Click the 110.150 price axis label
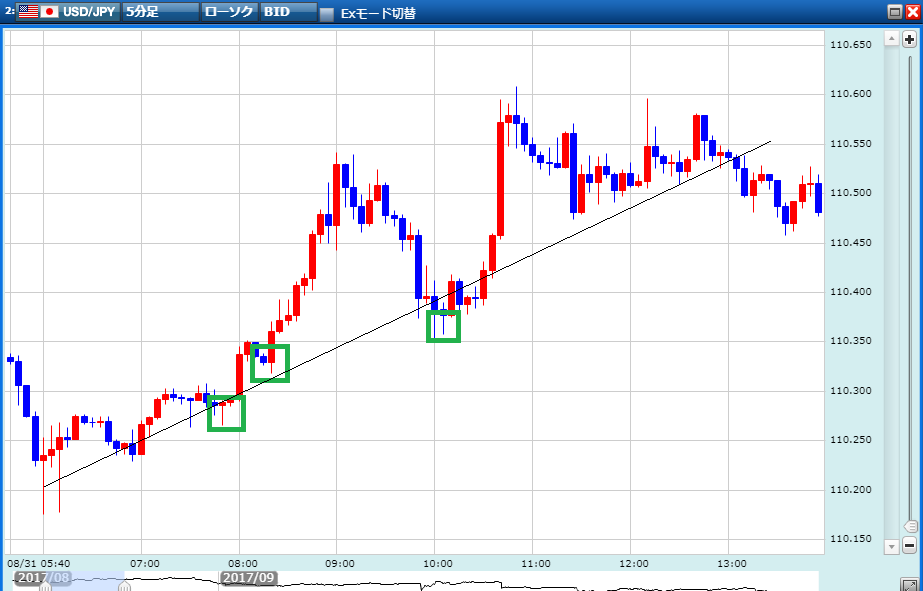This screenshot has width=923, height=591. tap(851, 539)
